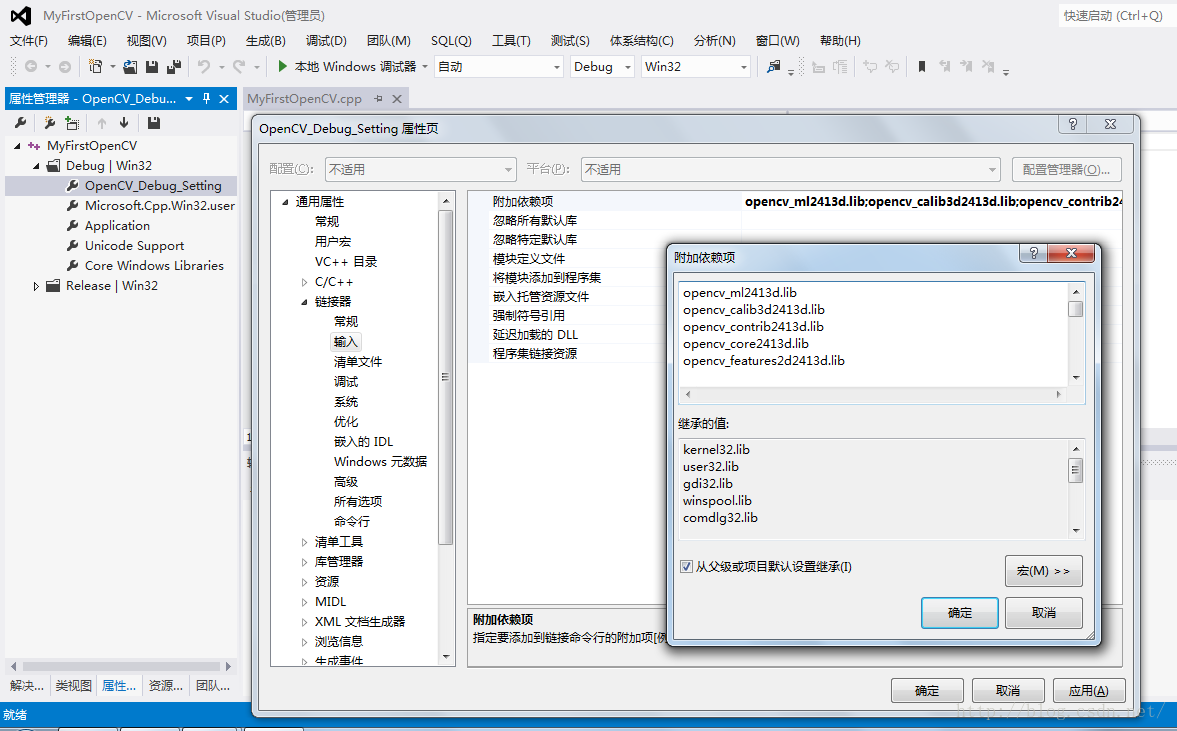
Task: Click the find in files toolbar icon
Action: point(773,67)
